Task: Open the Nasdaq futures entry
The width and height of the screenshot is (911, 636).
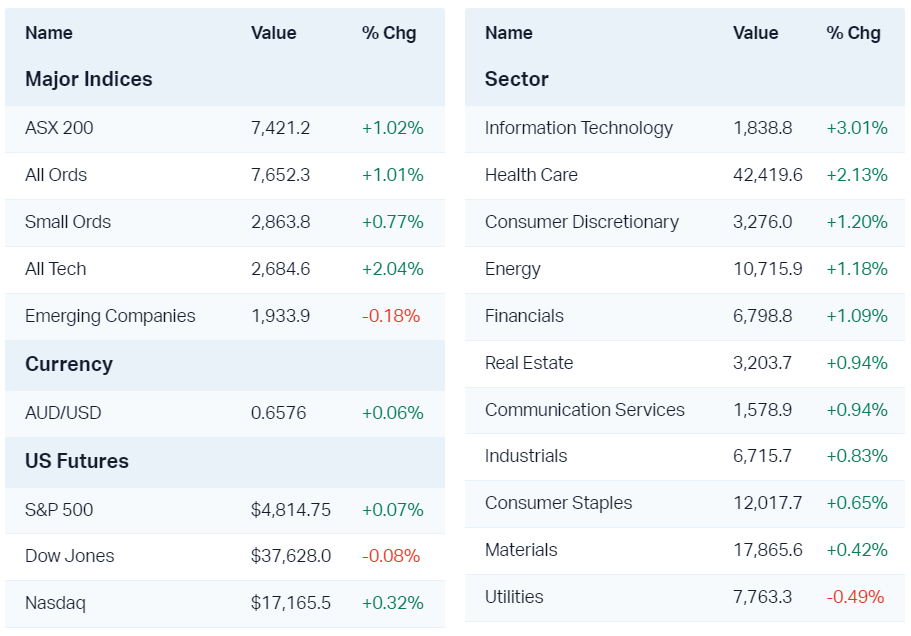Action: 55,603
